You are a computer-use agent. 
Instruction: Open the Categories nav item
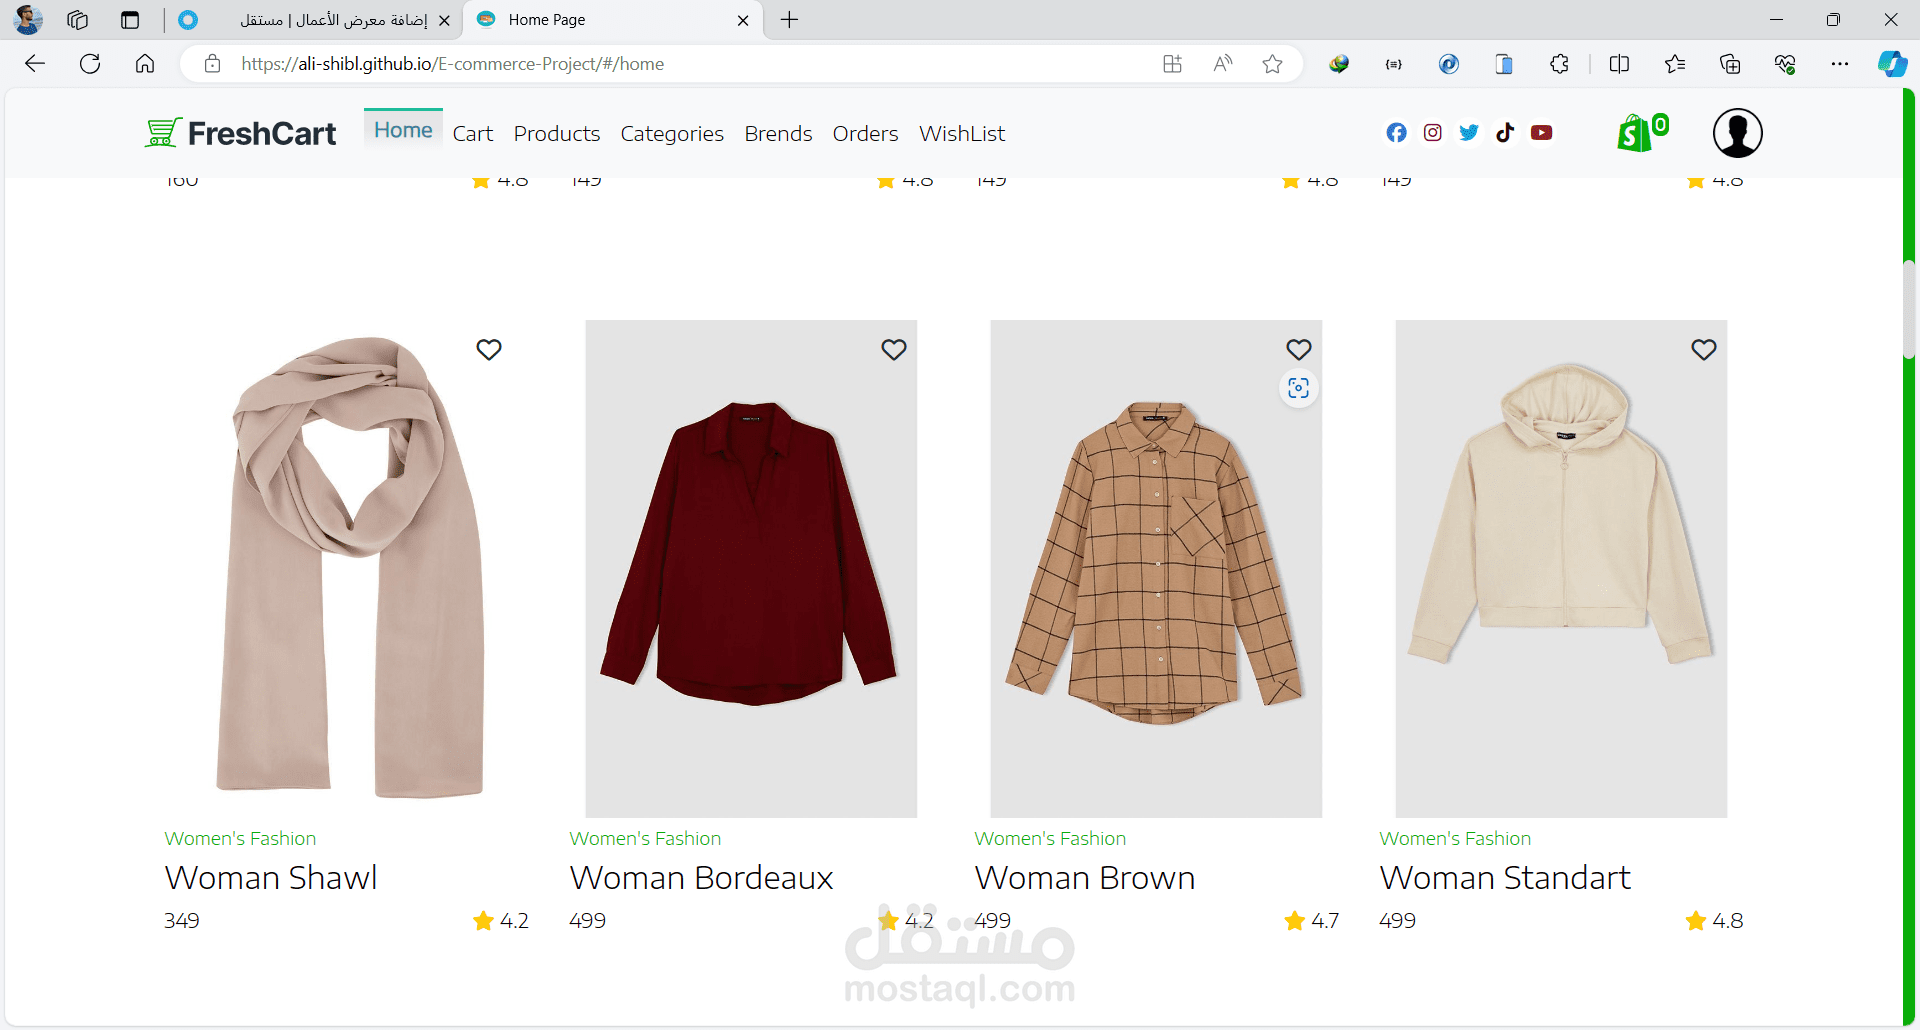tap(672, 134)
